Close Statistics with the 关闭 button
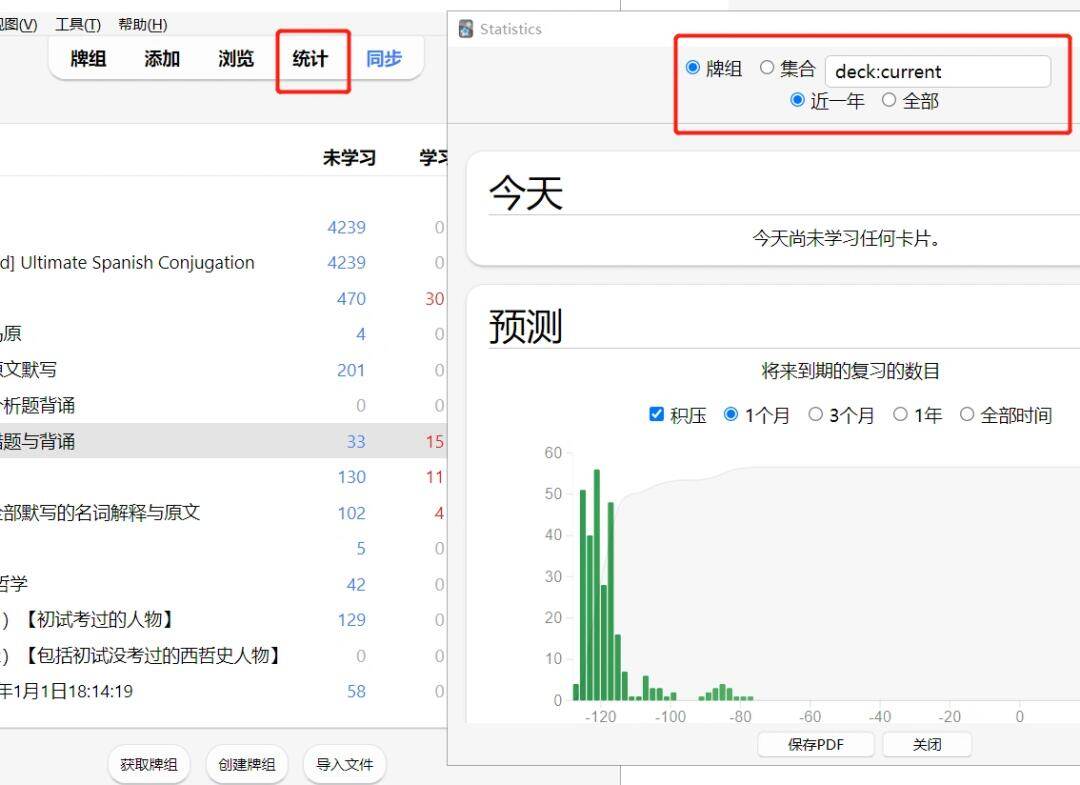Screen dimensions: 1080x785 [927, 744]
